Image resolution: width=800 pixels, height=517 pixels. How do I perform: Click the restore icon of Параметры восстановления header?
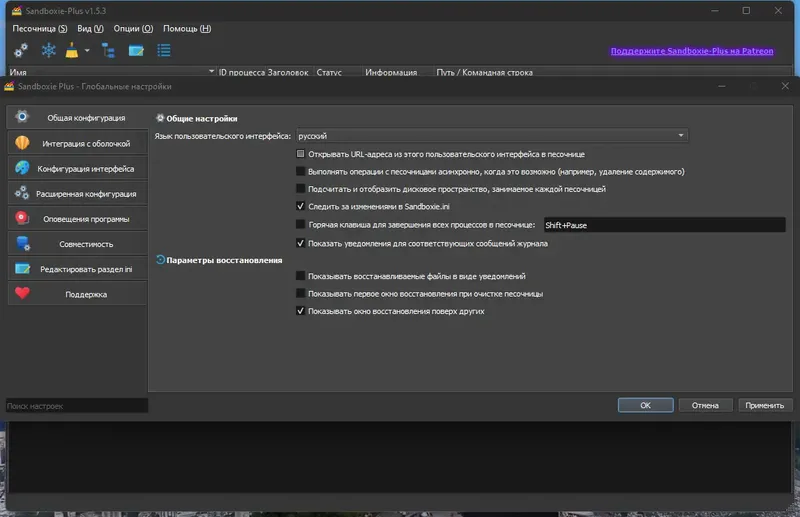[160, 259]
